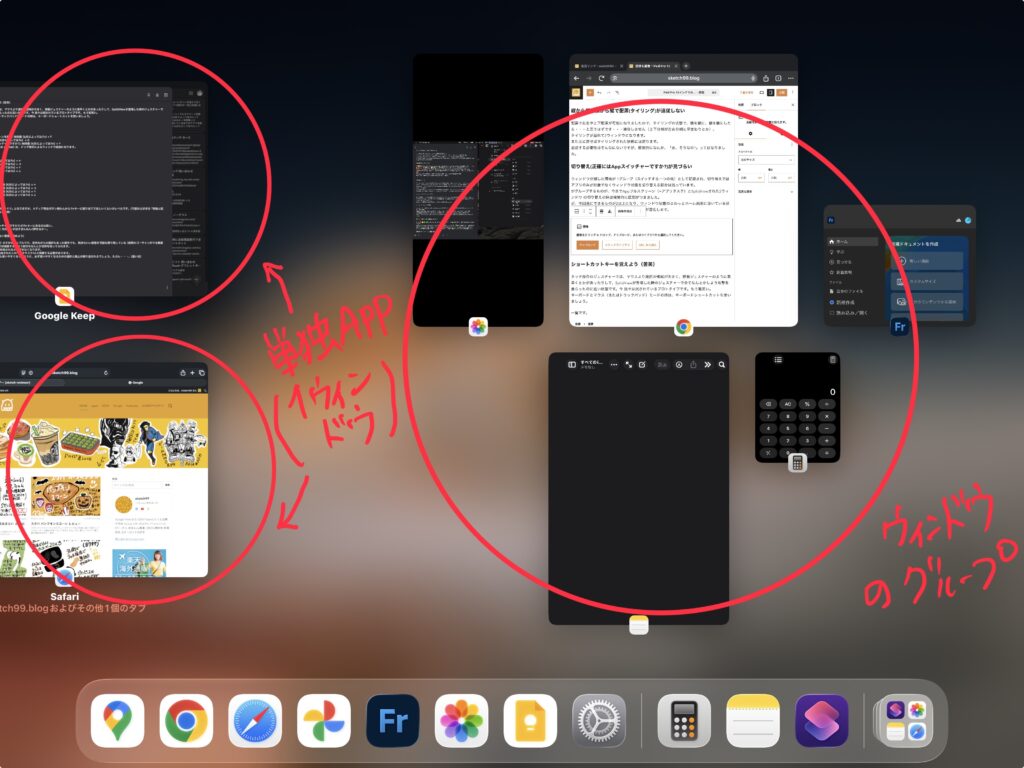Screen dimensions: 1024x768
Task: Open Safari compass icon in the dock
Action: 255,721
